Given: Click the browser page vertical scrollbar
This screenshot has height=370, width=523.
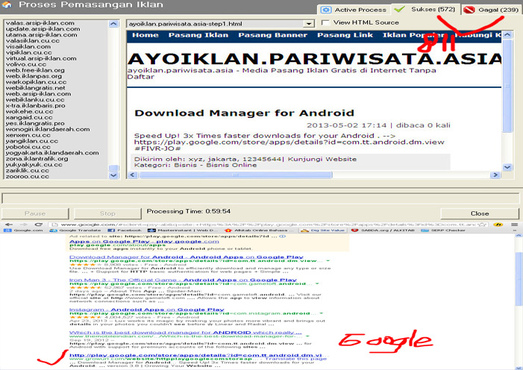Looking at the screenshot, I should [x=519, y=279].
